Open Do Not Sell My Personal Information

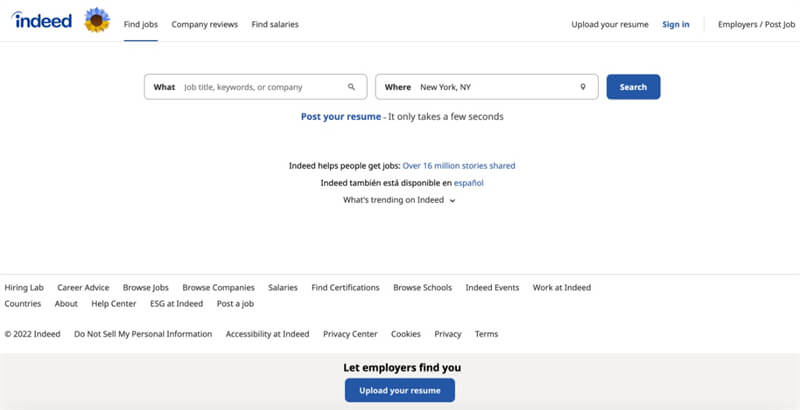(143, 334)
